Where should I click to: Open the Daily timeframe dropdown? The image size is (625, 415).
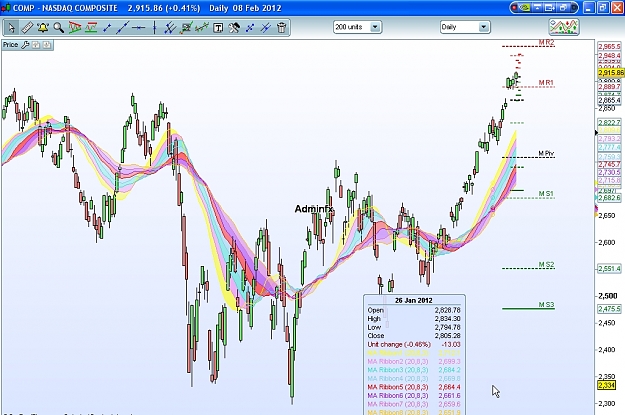465,27
